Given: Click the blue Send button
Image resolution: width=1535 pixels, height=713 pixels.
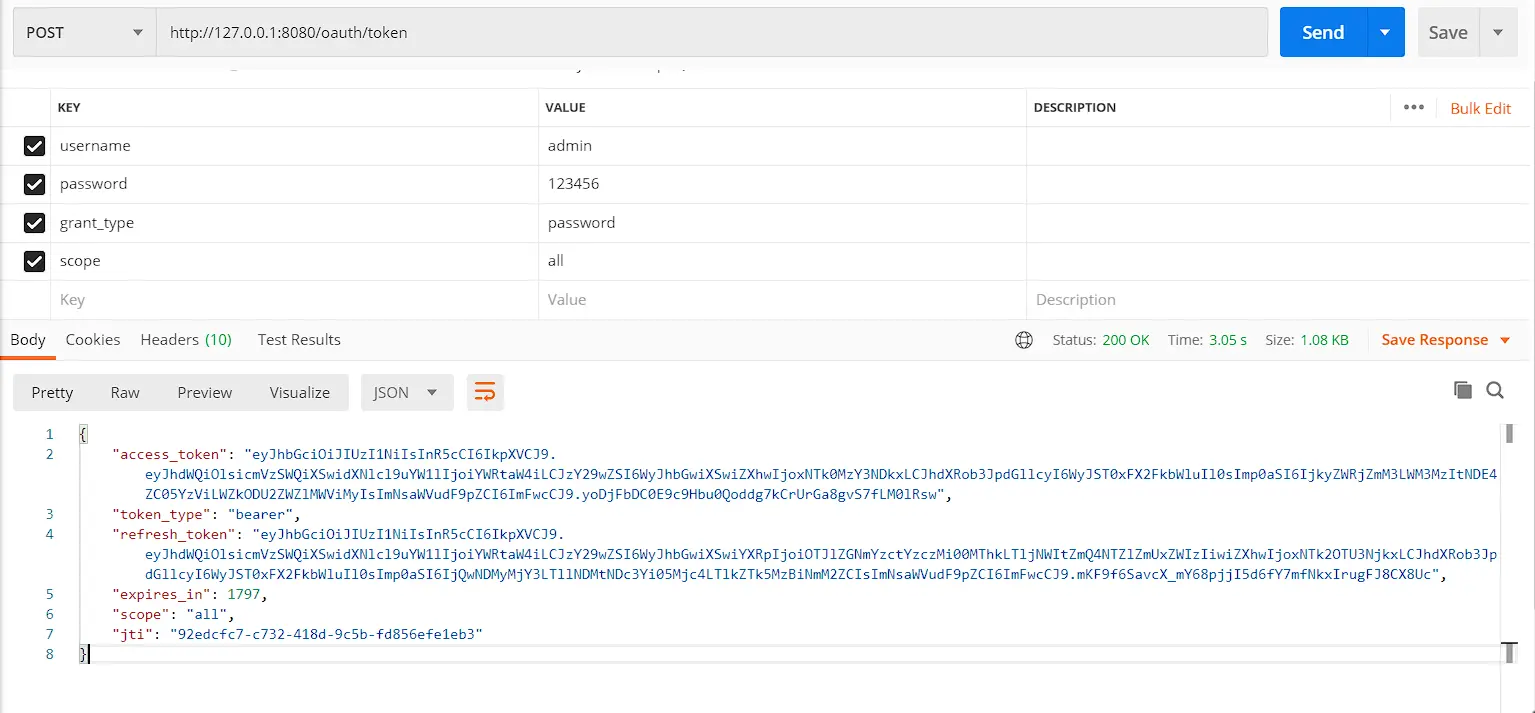Looking at the screenshot, I should click(x=1323, y=32).
